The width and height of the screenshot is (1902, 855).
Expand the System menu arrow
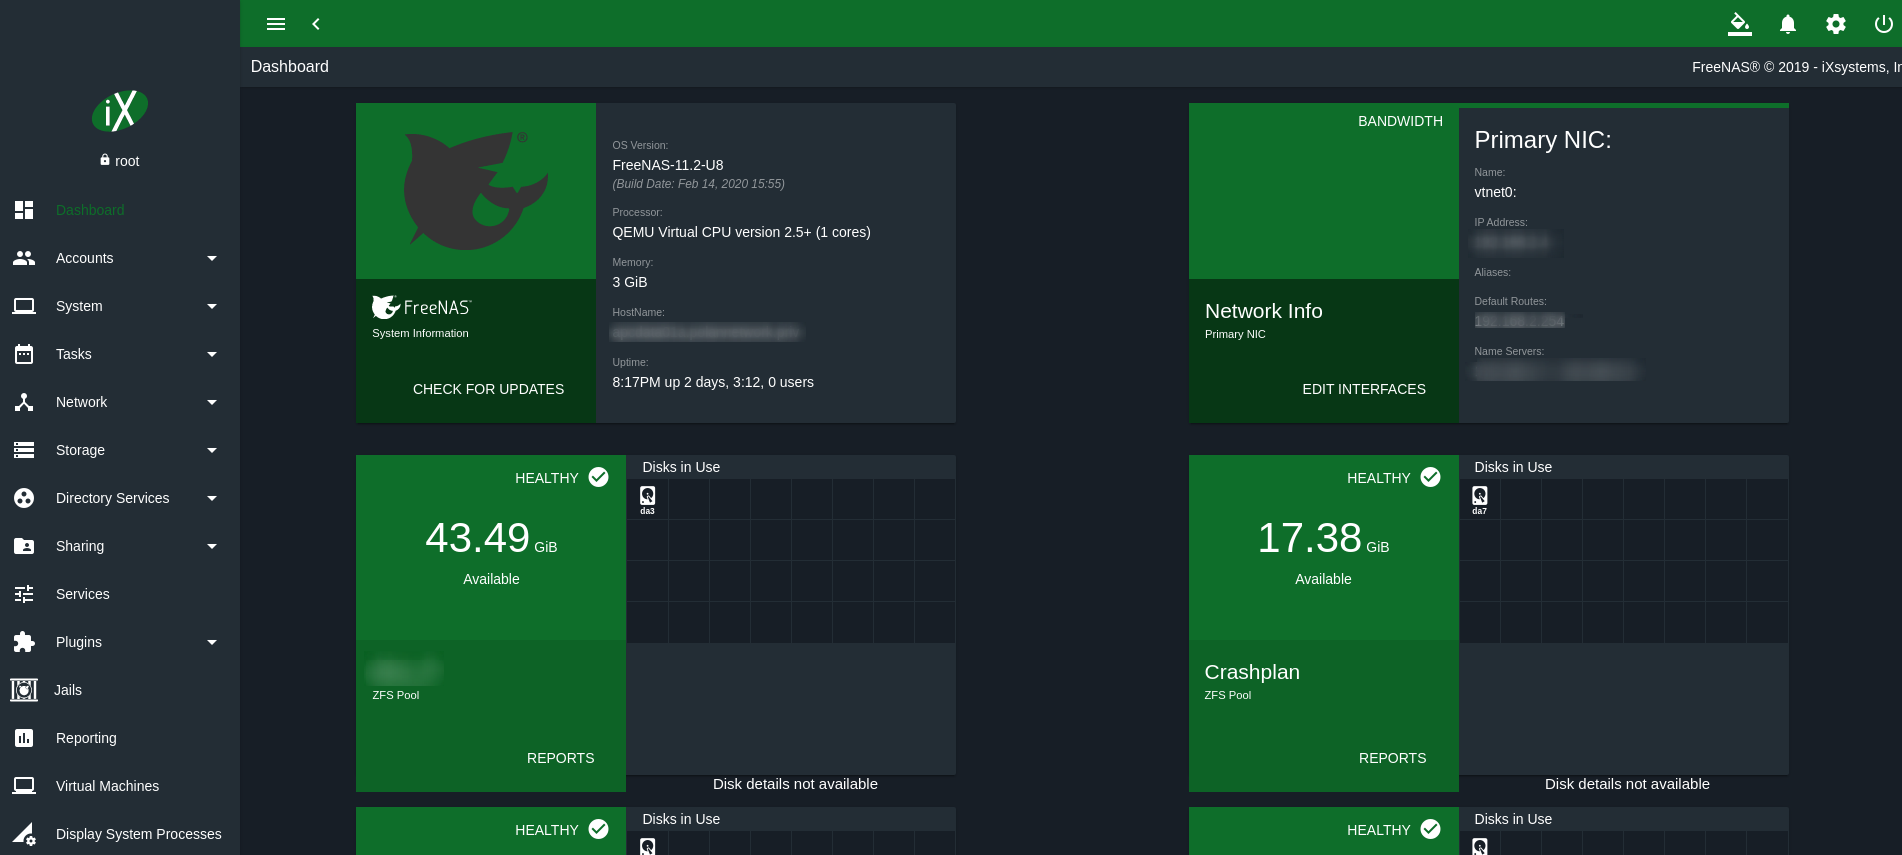pyautogui.click(x=212, y=306)
